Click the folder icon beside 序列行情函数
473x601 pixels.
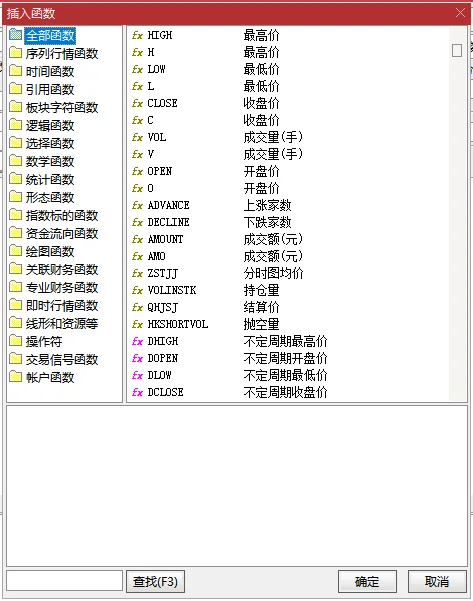coord(15,53)
